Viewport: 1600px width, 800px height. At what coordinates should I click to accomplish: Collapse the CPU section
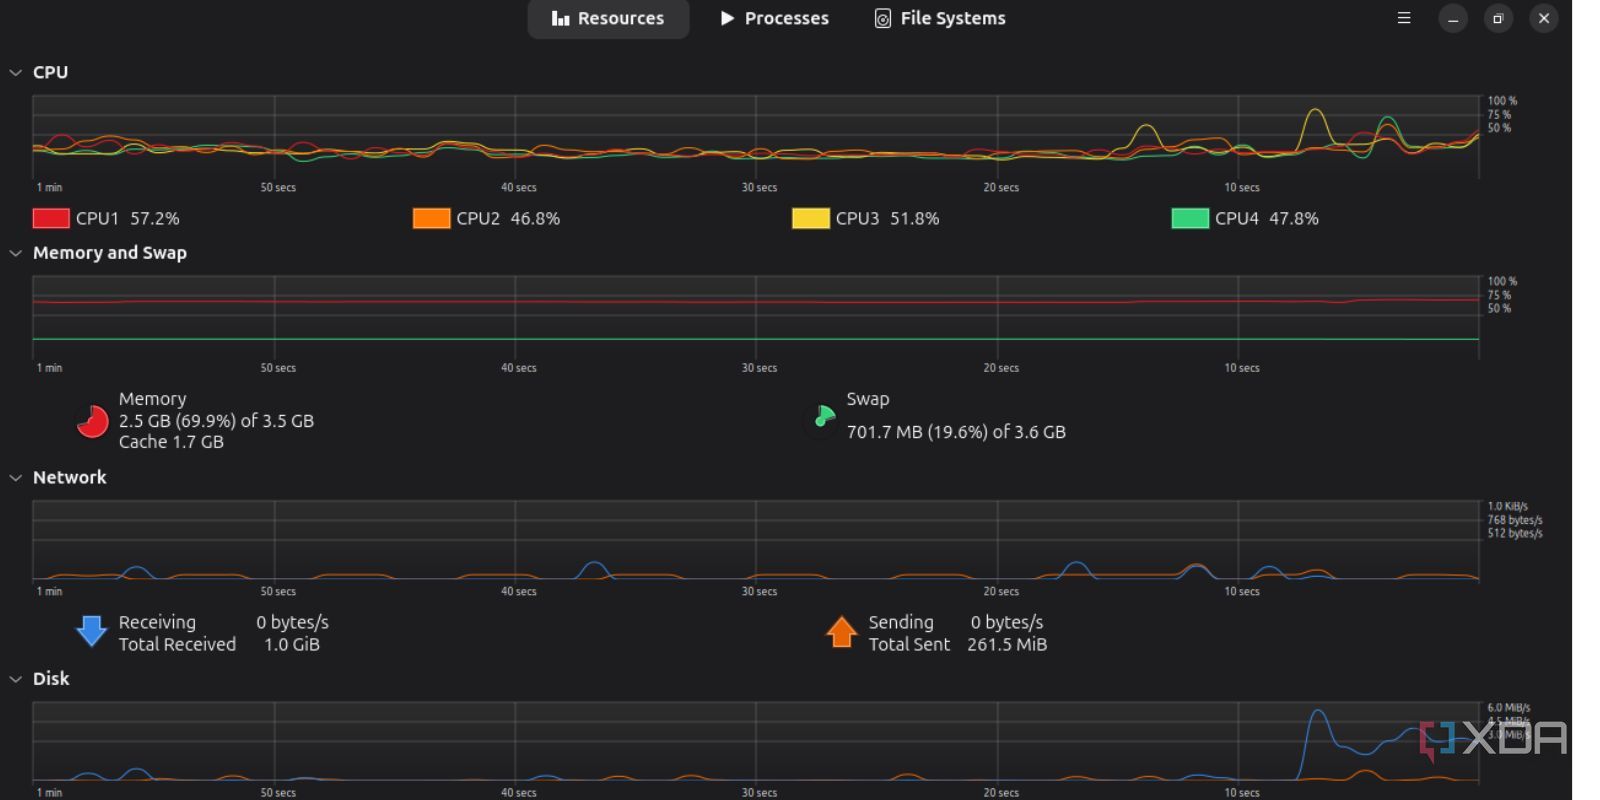click(x=15, y=73)
